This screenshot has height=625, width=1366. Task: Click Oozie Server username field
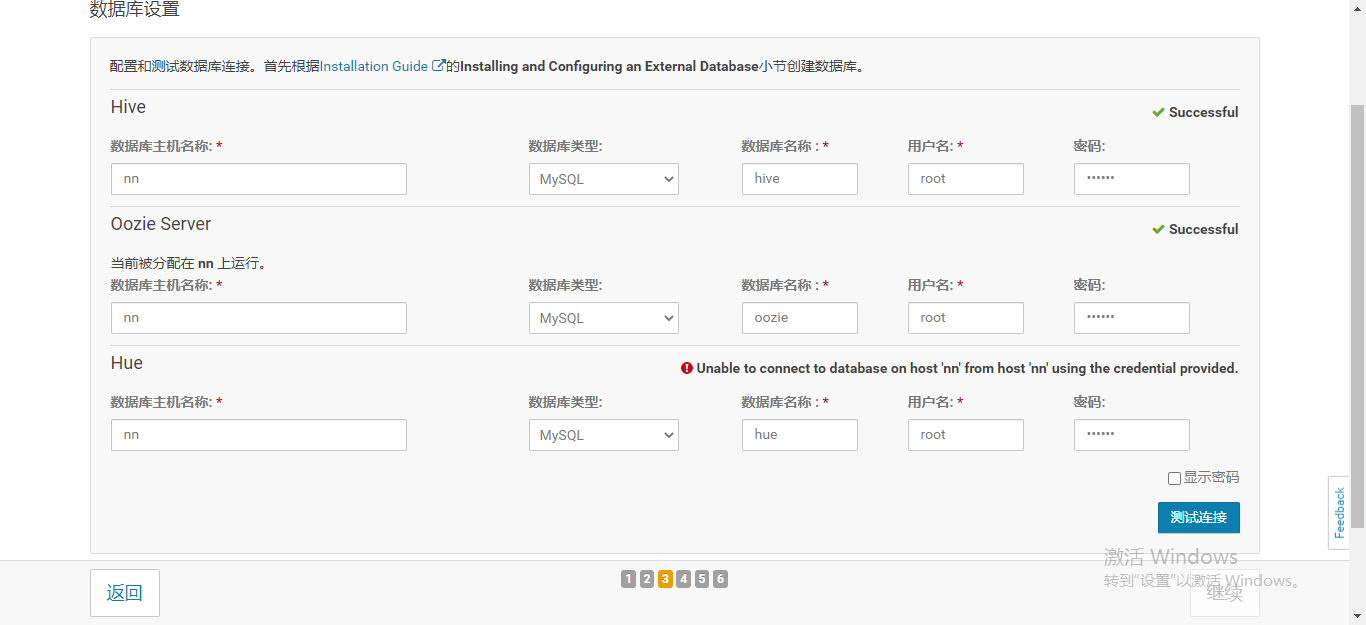[966, 318]
